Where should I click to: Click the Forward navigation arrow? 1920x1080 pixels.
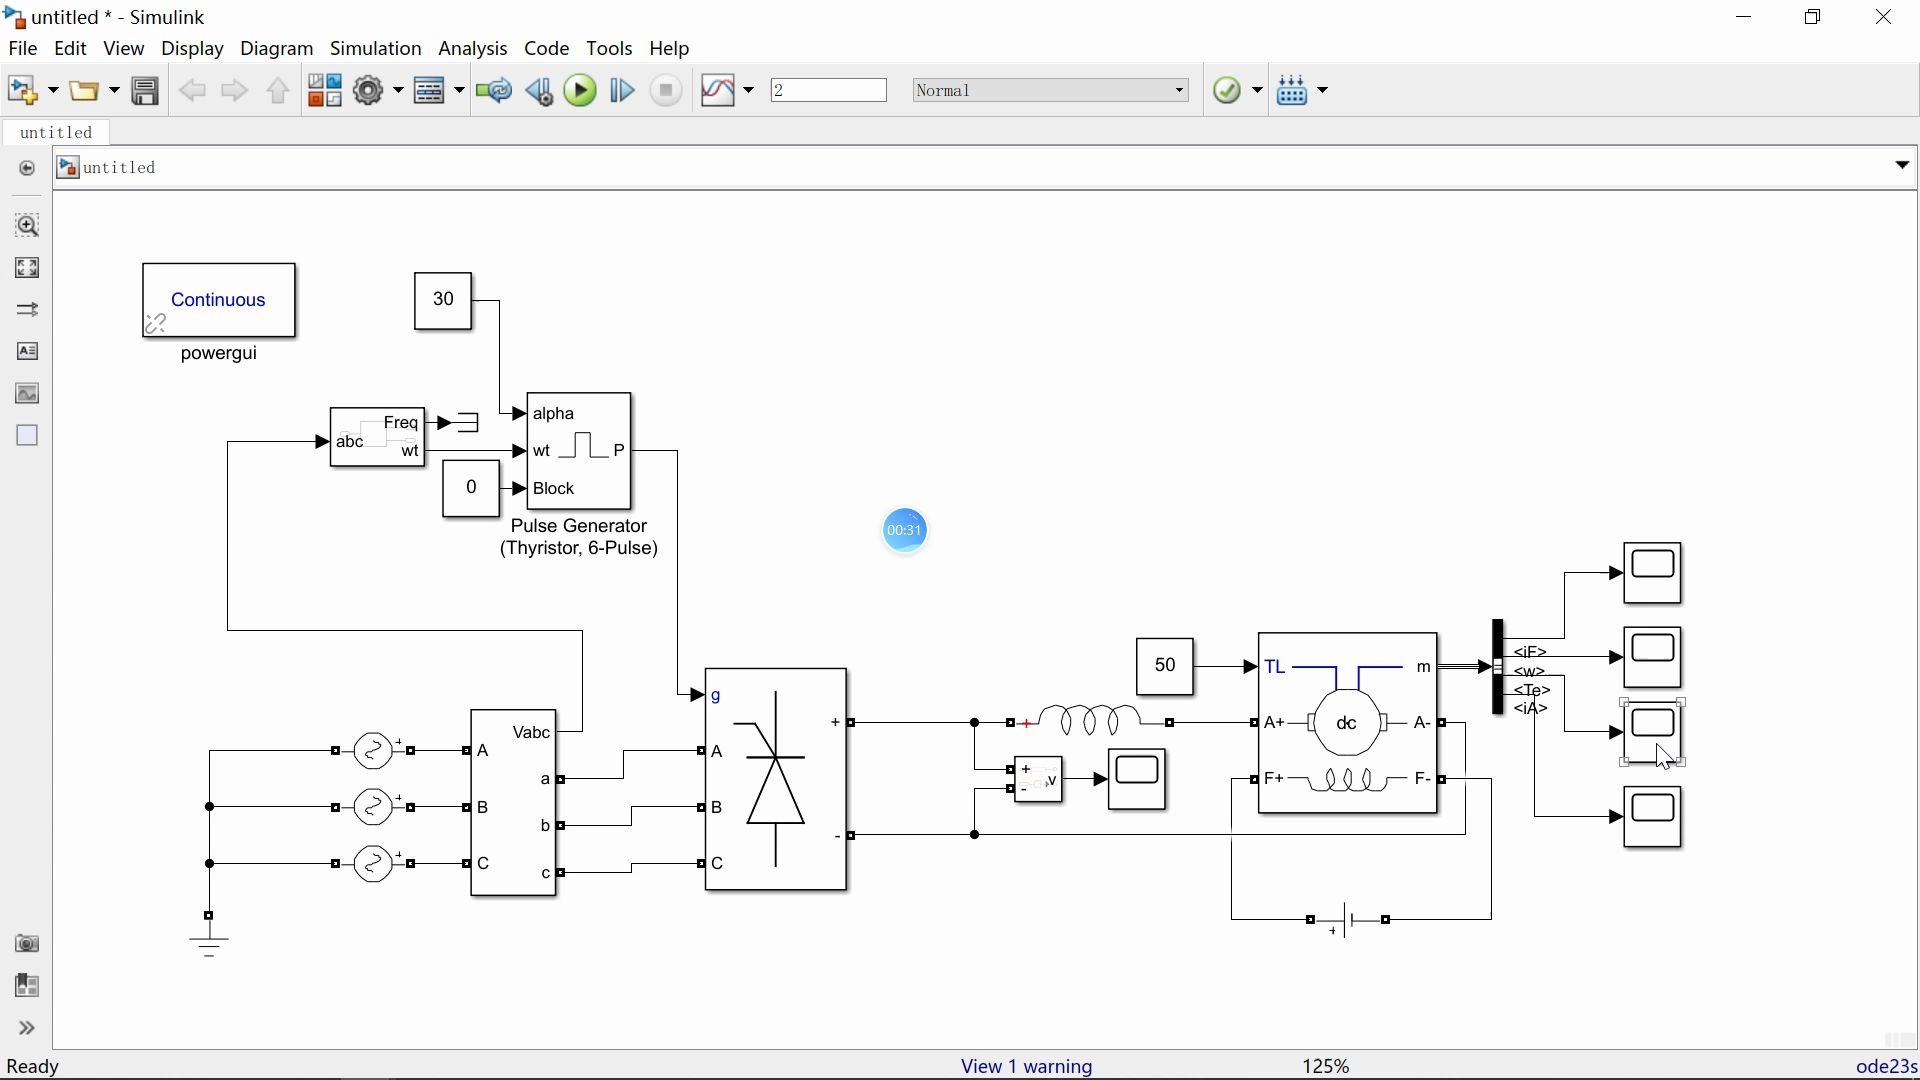coord(234,91)
